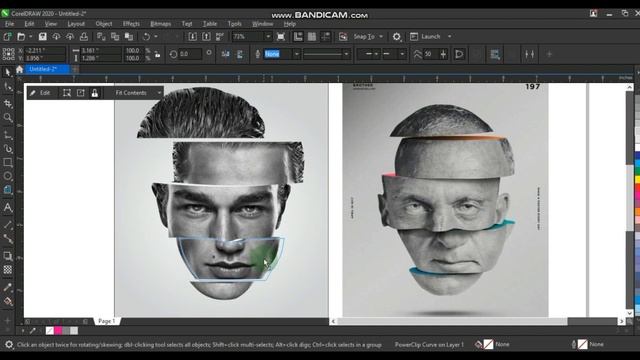Click Select Contents button in PowerClip toolbar
The image size is (640, 360).
[67, 93]
